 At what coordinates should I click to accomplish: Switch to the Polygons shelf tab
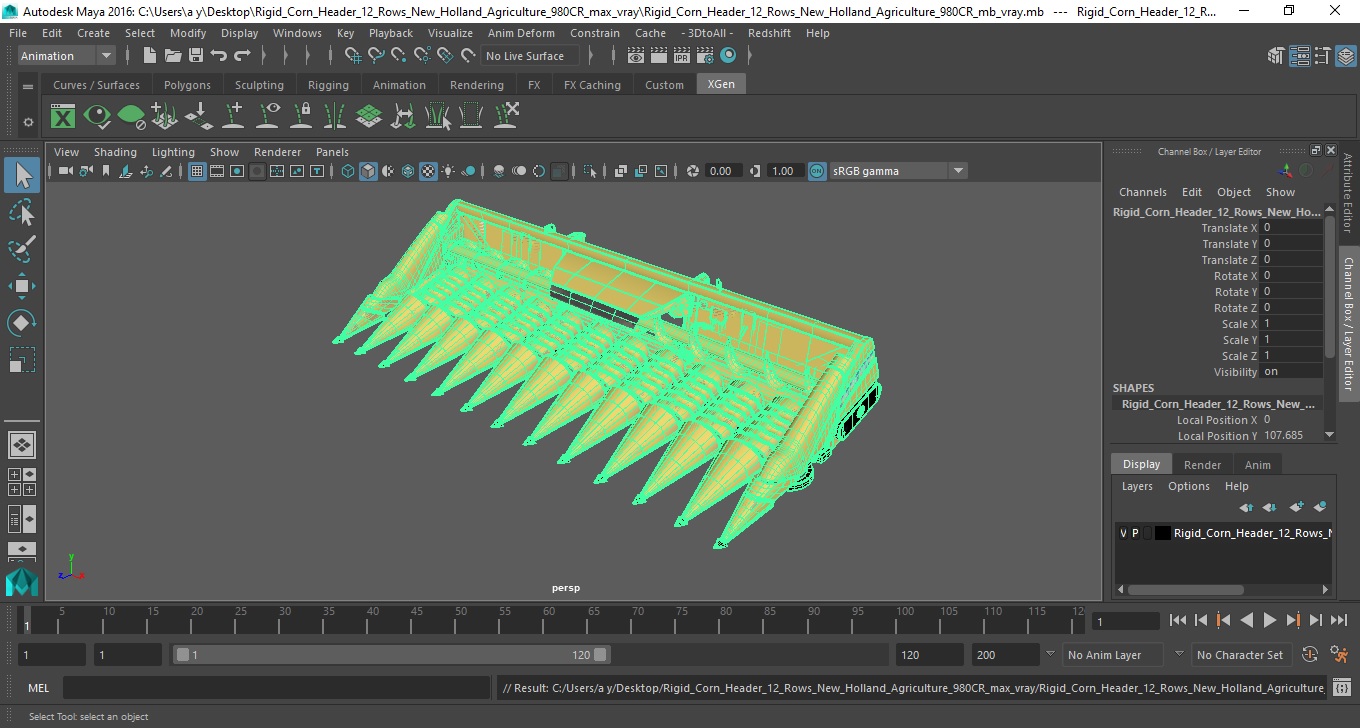(x=187, y=85)
